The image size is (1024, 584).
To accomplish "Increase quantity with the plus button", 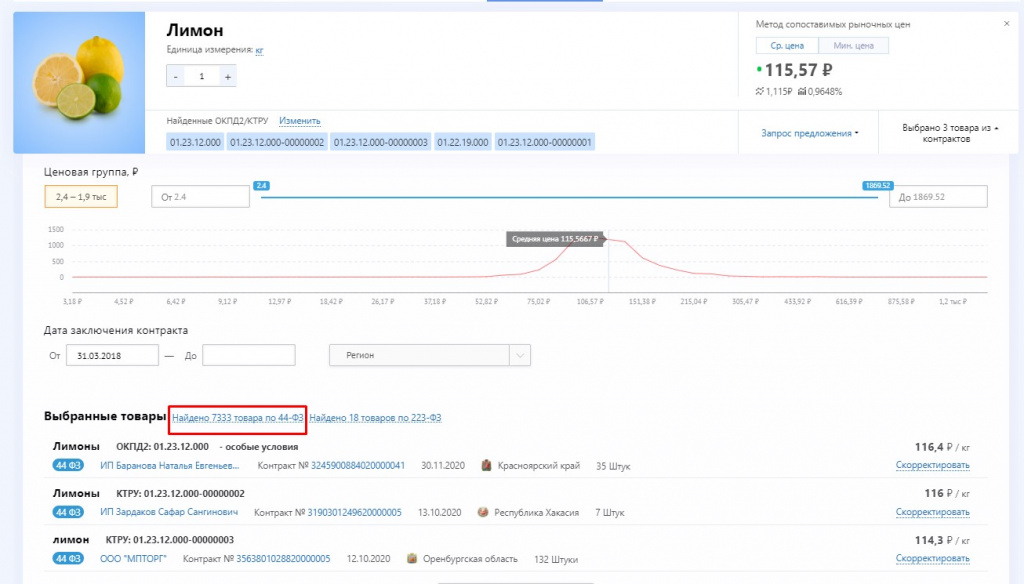I will click(x=227, y=76).
